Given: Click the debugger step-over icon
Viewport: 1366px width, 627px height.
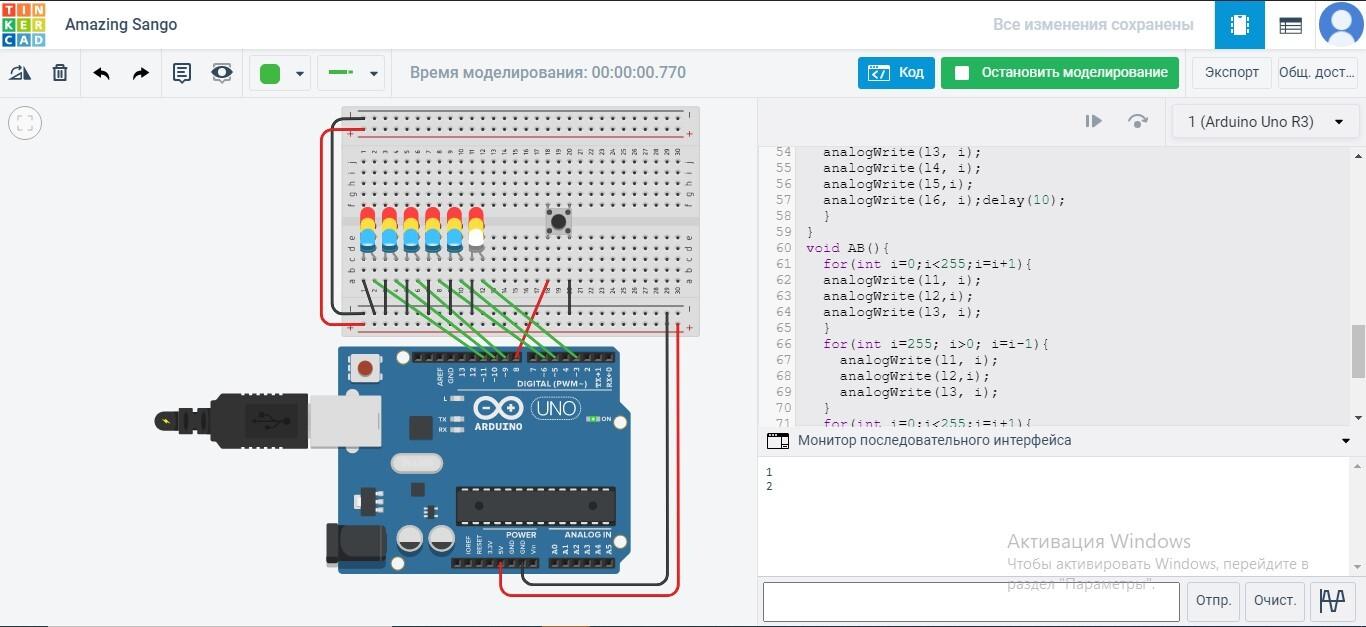Looking at the screenshot, I should 1138,121.
